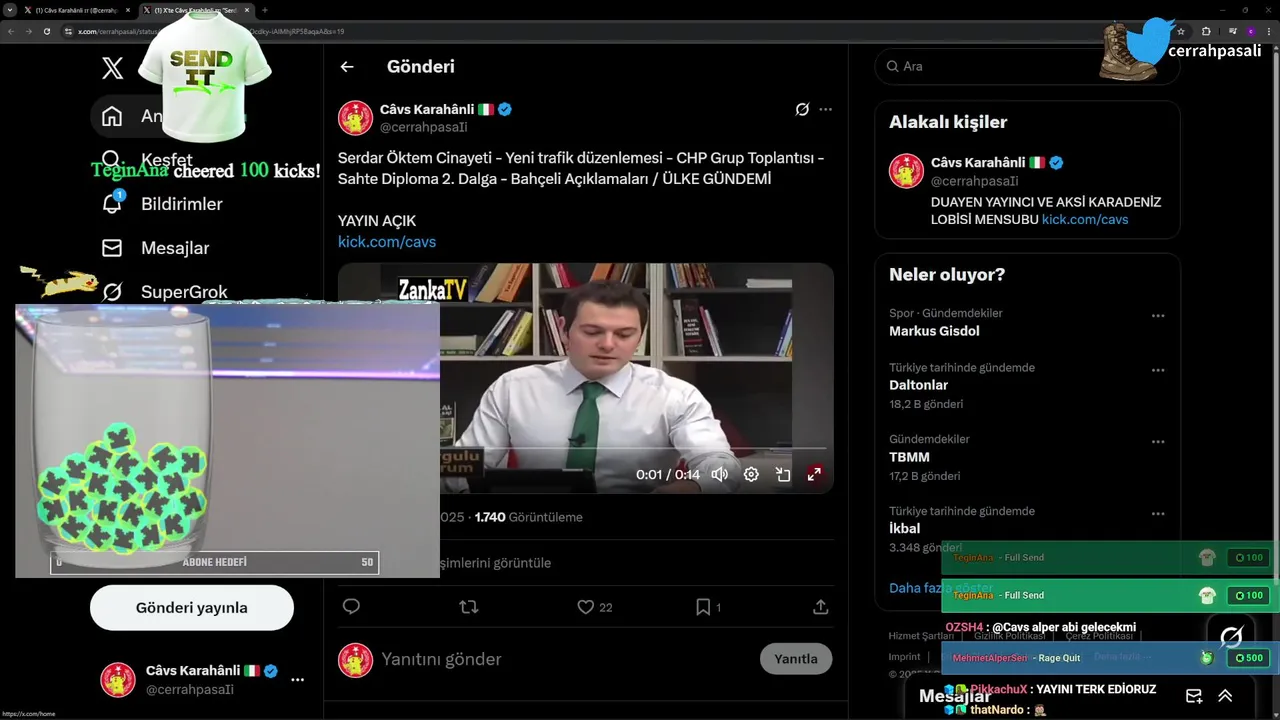The width and height of the screenshot is (1280, 720).
Task: Open kick.com/cavs link in Alakalı kişiler bio
Action: 1085,219
